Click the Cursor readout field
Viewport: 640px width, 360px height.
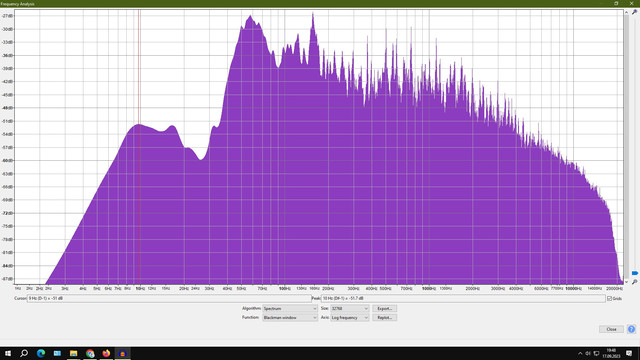pos(169,298)
